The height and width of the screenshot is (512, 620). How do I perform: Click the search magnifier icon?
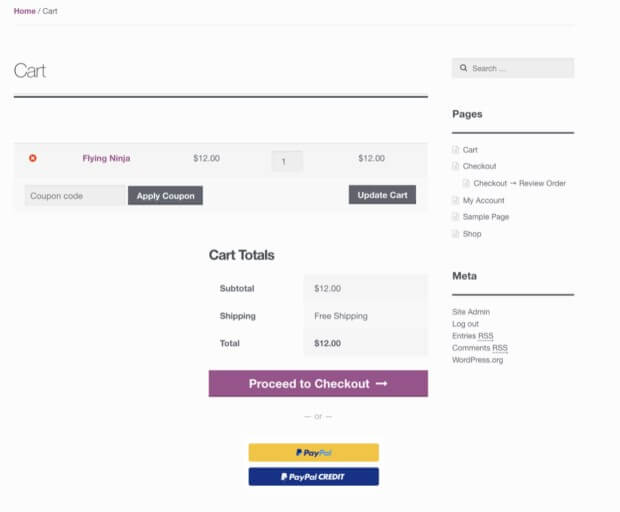coord(464,69)
